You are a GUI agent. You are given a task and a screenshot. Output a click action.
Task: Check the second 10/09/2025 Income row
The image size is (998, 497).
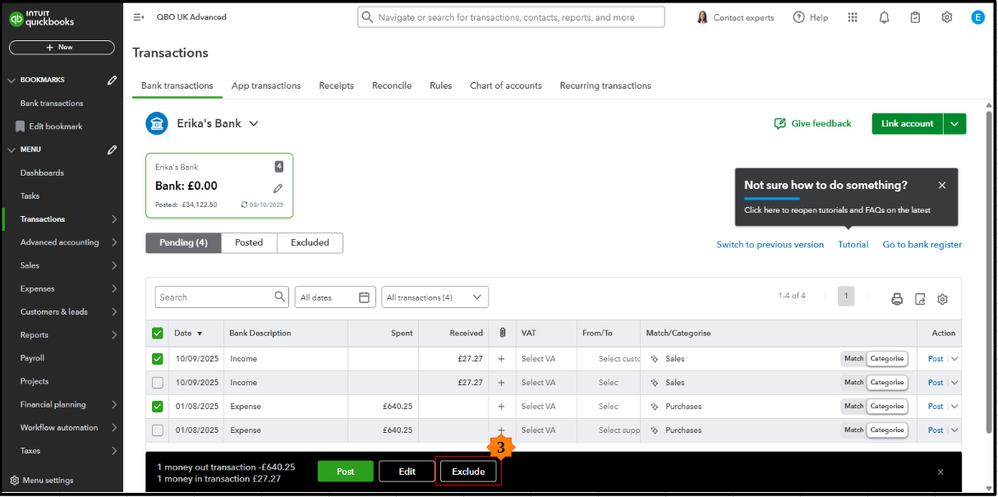pyautogui.click(x=157, y=382)
